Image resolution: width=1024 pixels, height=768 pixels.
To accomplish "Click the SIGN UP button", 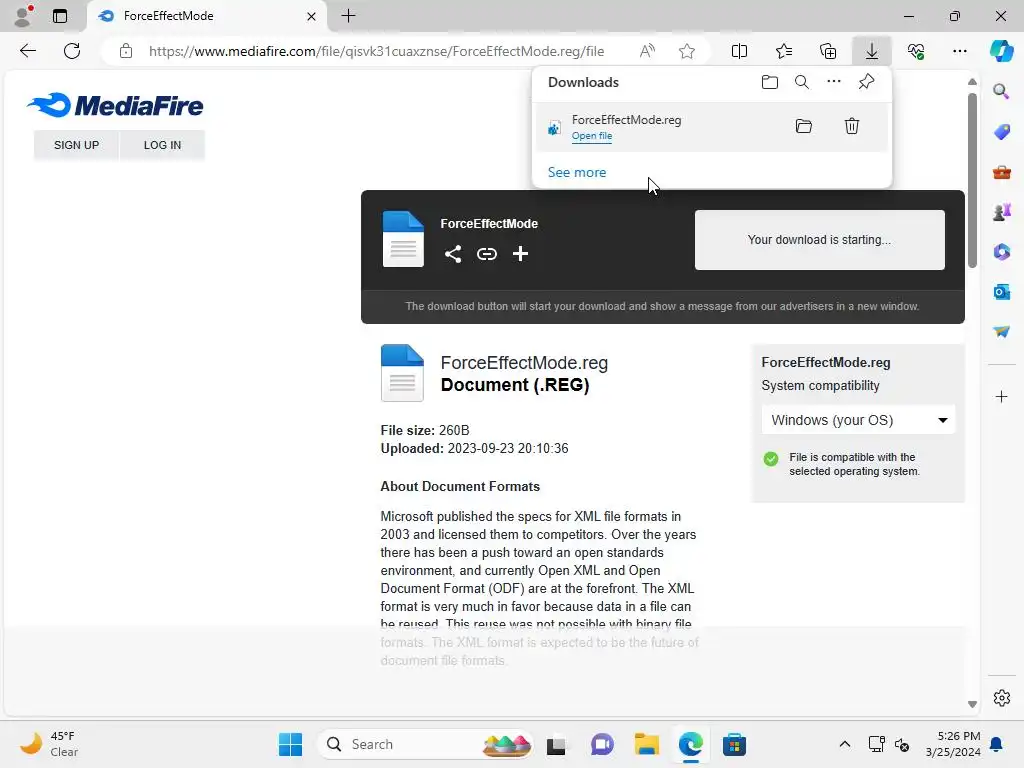I will [76, 145].
